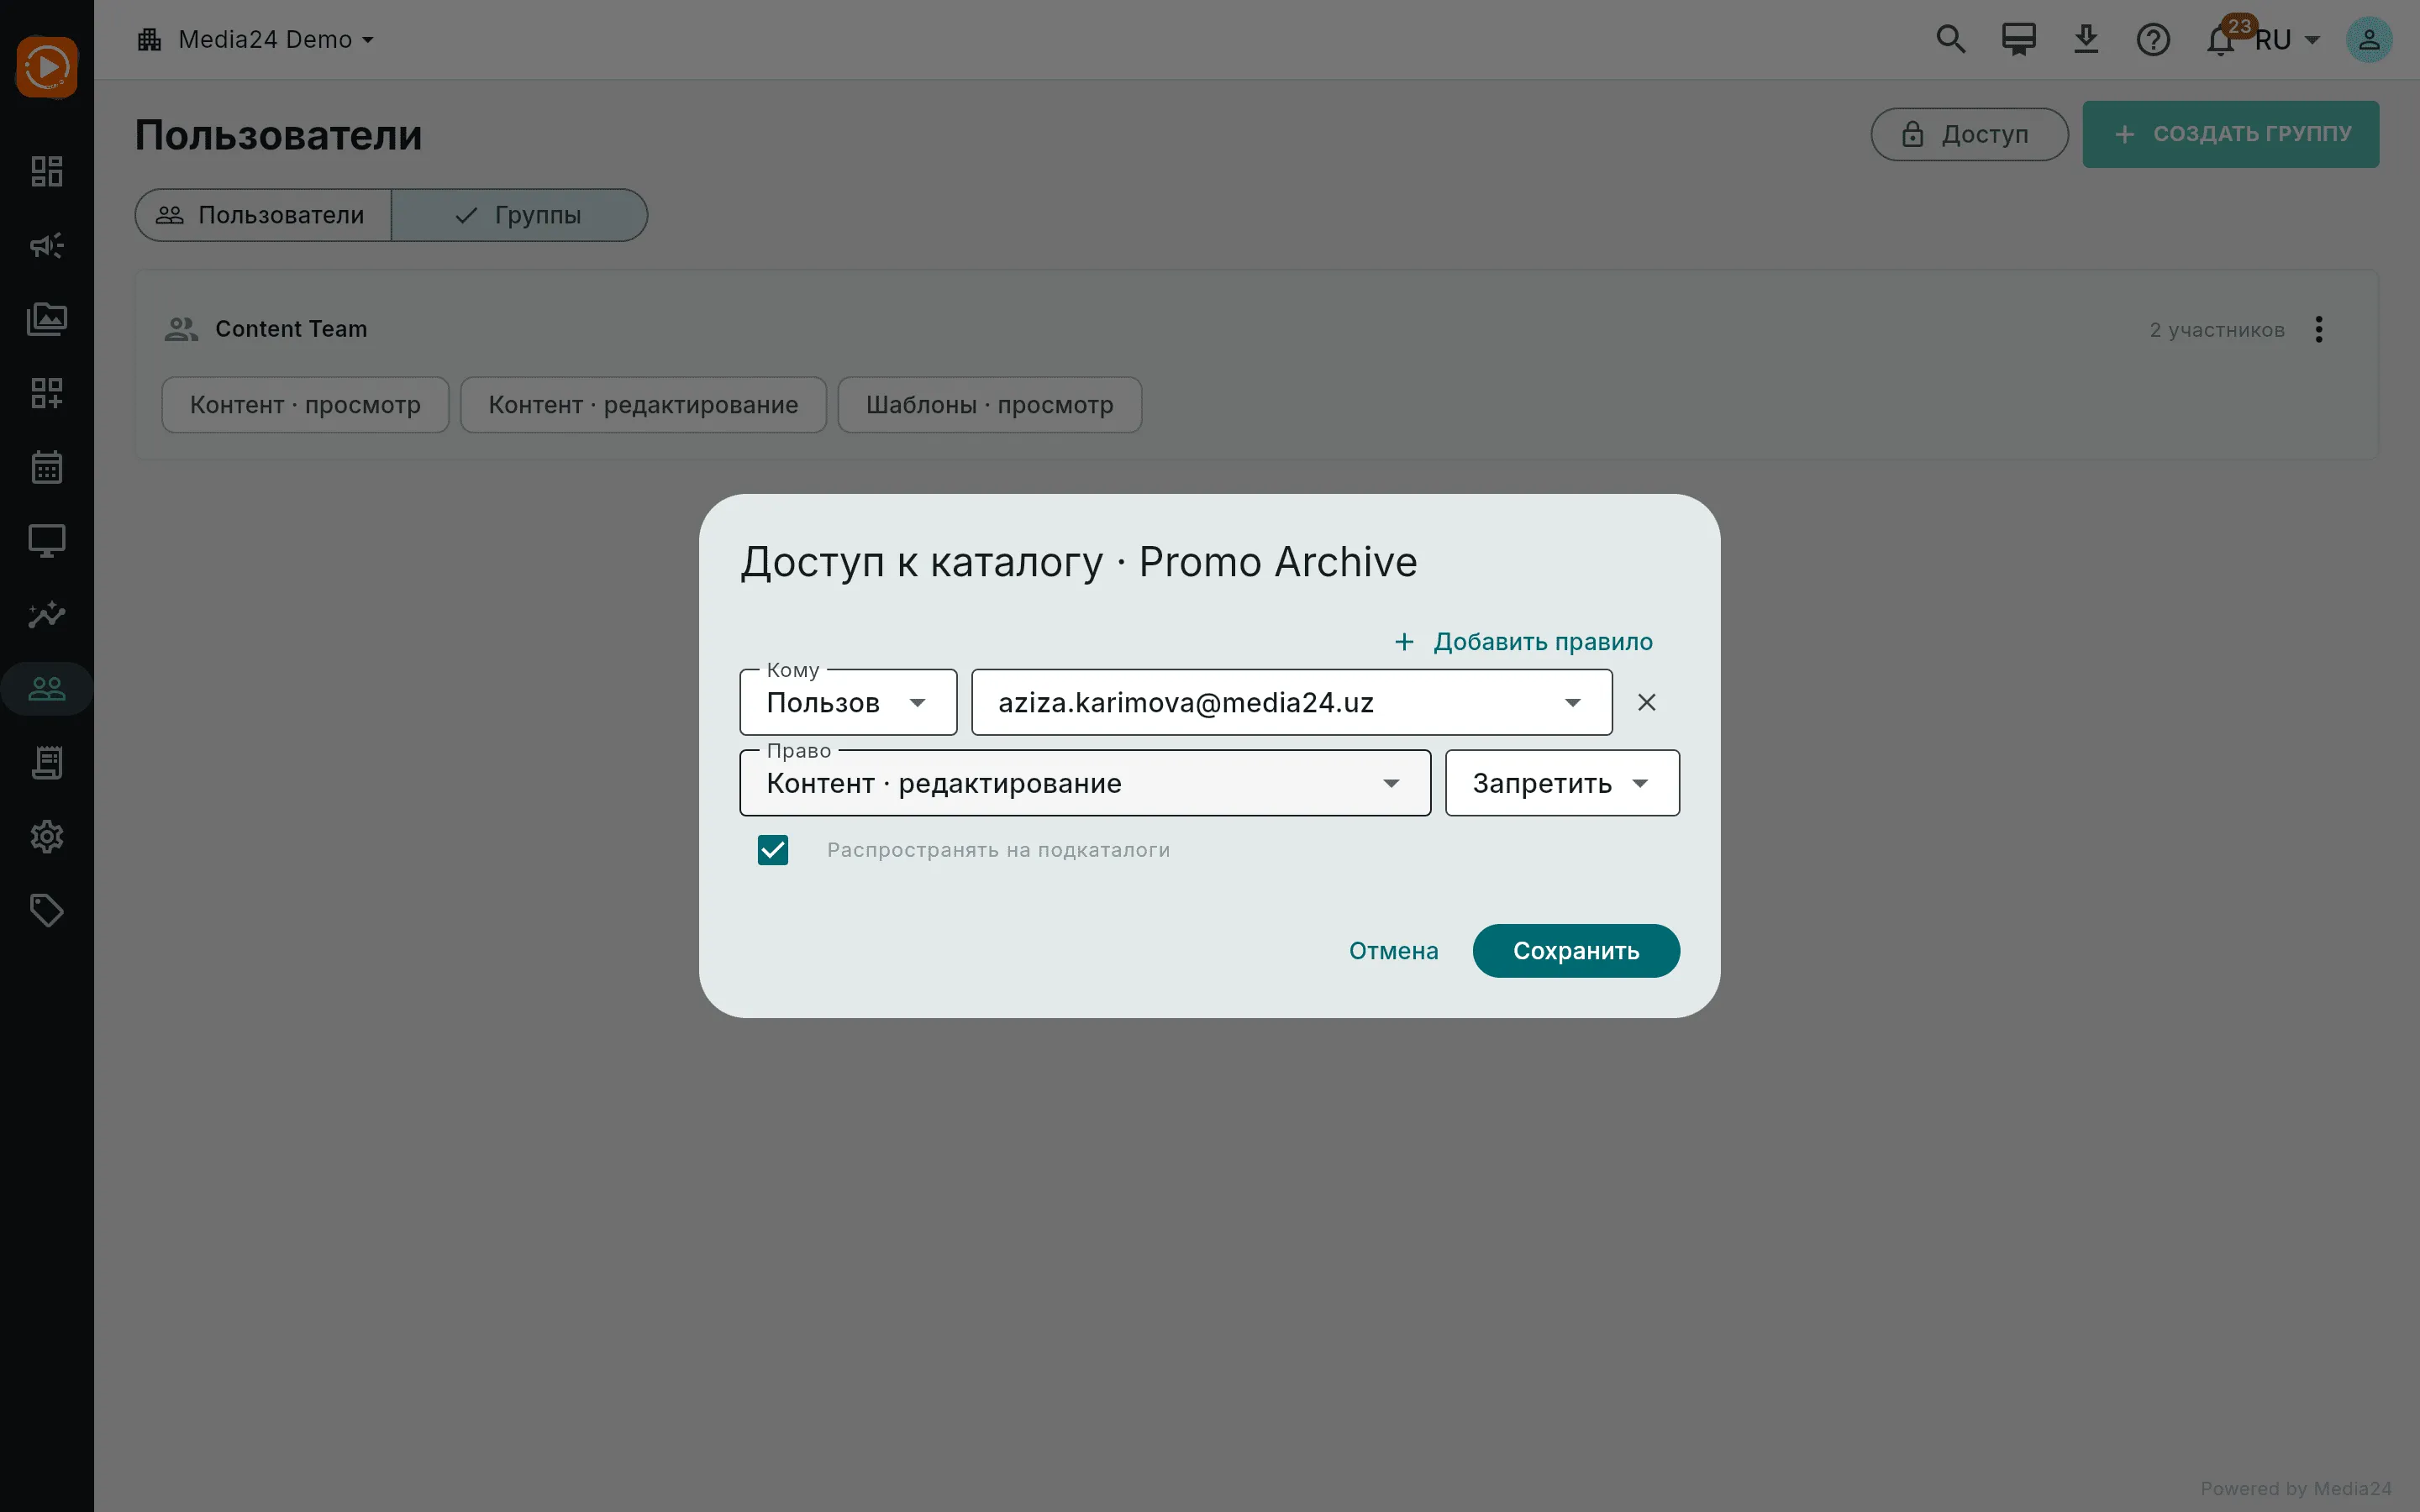
Task: Switch to the Группы tab
Action: (519, 215)
